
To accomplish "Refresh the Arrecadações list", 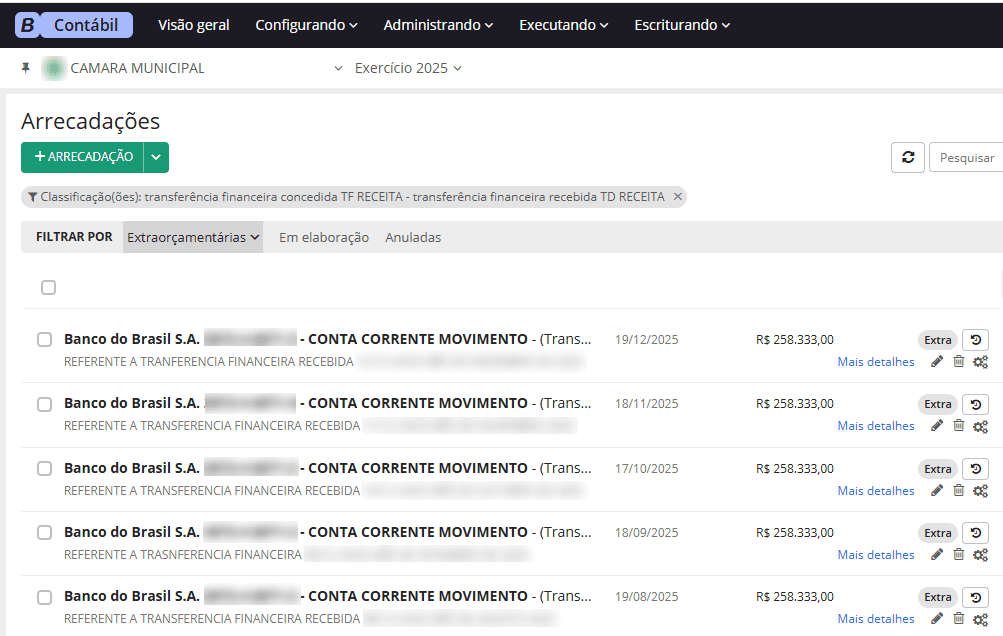I will (907, 157).
